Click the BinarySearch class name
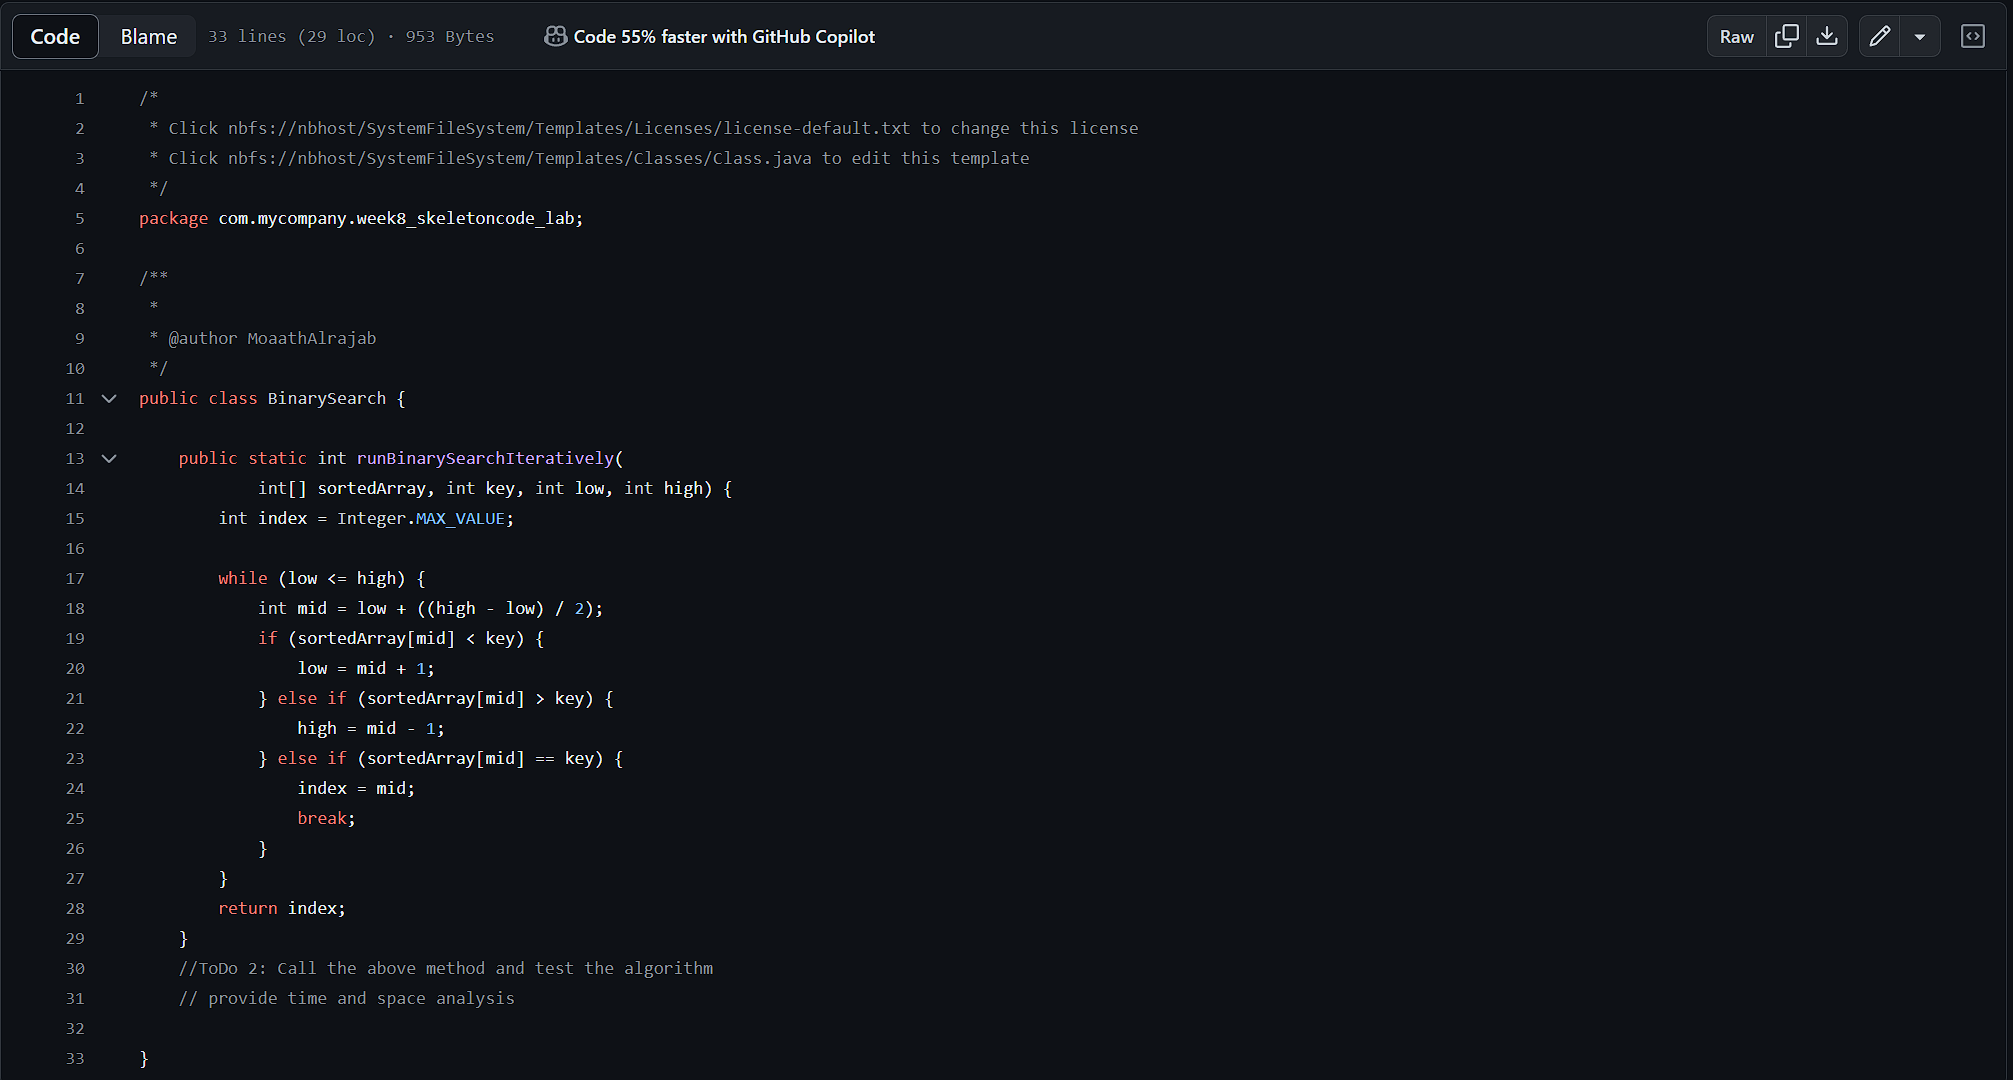Viewport: 2013px width, 1080px height. coord(326,398)
